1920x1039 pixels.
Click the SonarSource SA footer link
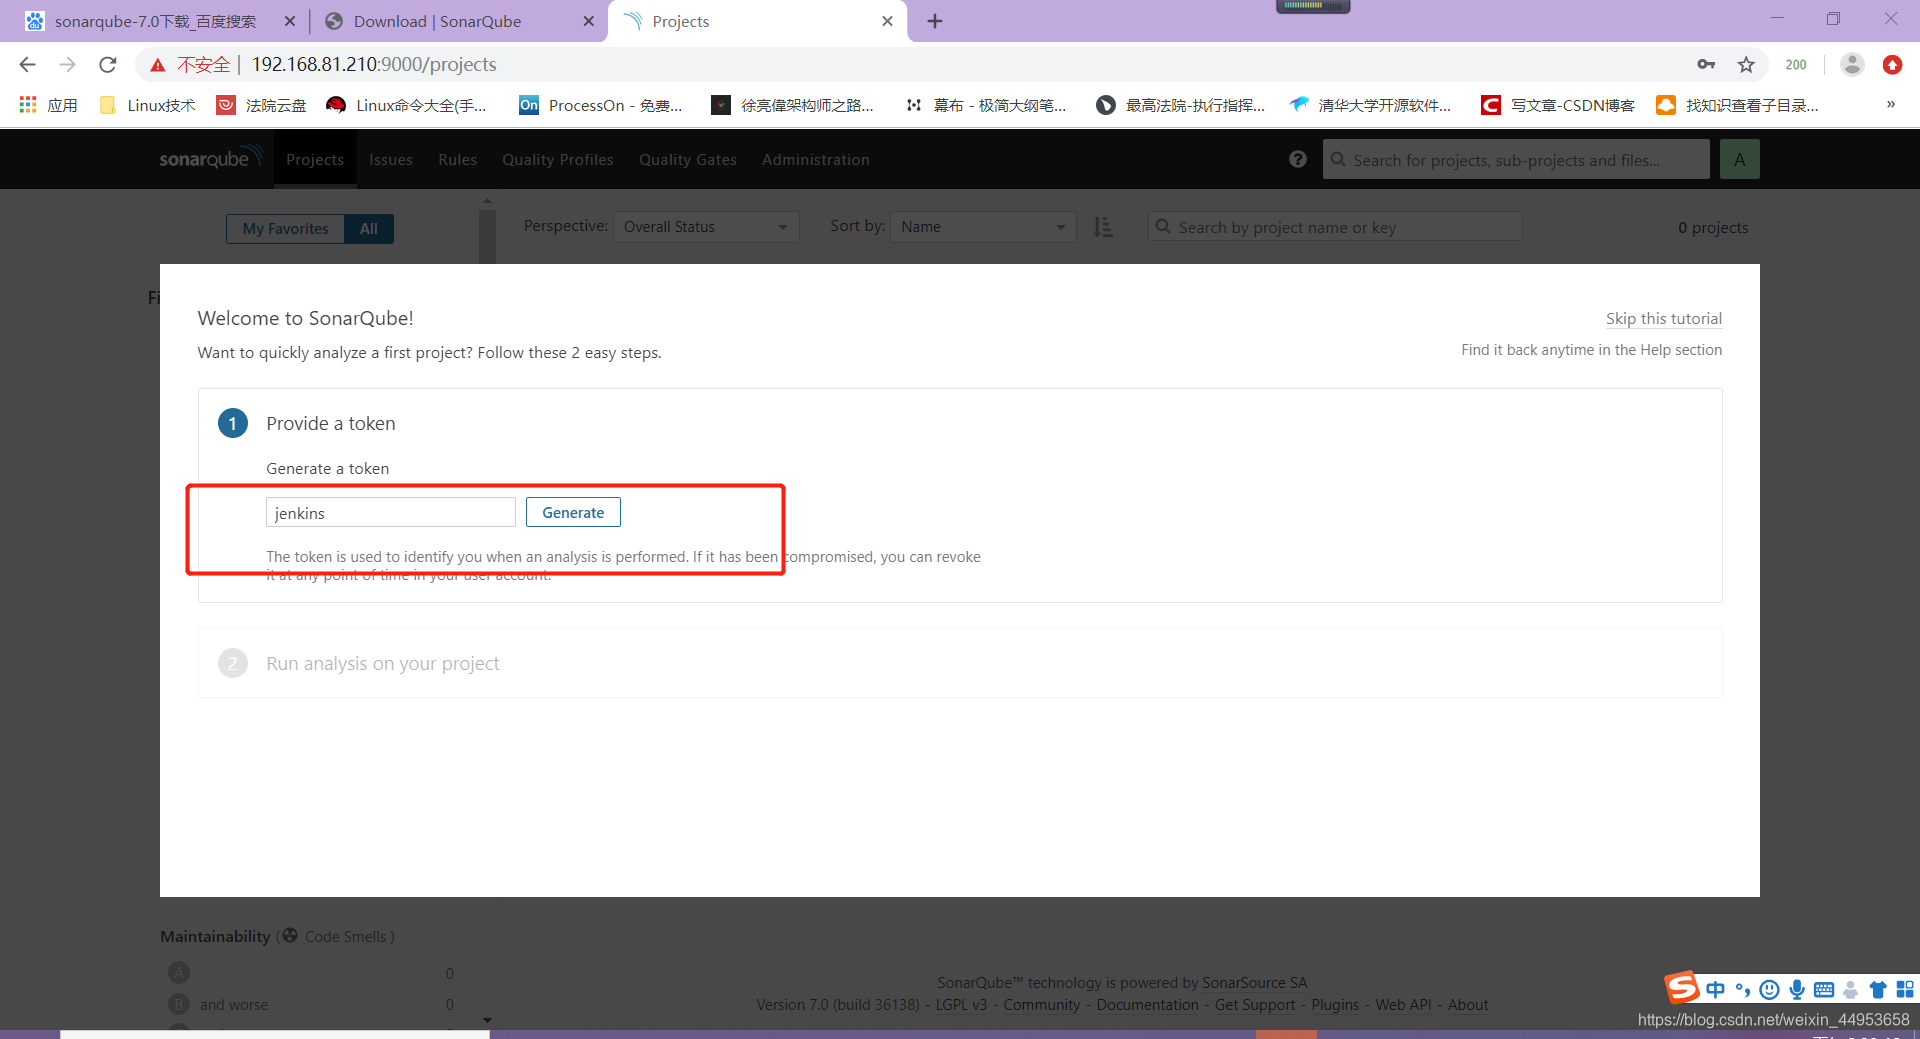pyautogui.click(x=1255, y=983)
